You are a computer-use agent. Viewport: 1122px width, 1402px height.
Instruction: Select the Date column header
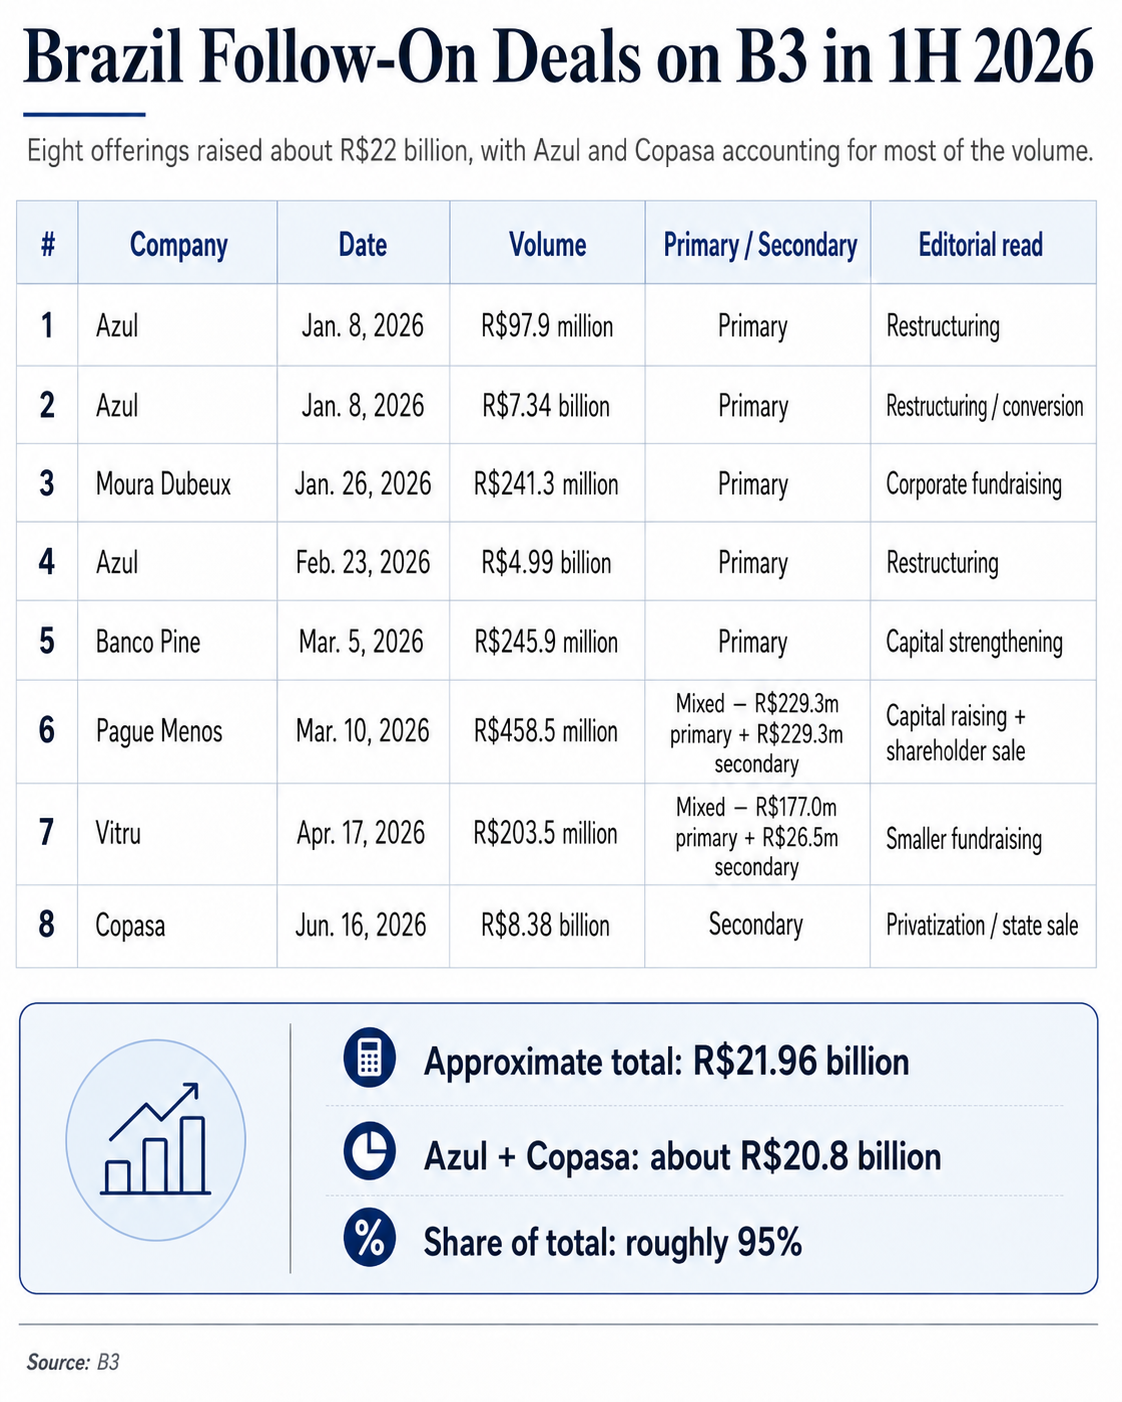(362, 245)
